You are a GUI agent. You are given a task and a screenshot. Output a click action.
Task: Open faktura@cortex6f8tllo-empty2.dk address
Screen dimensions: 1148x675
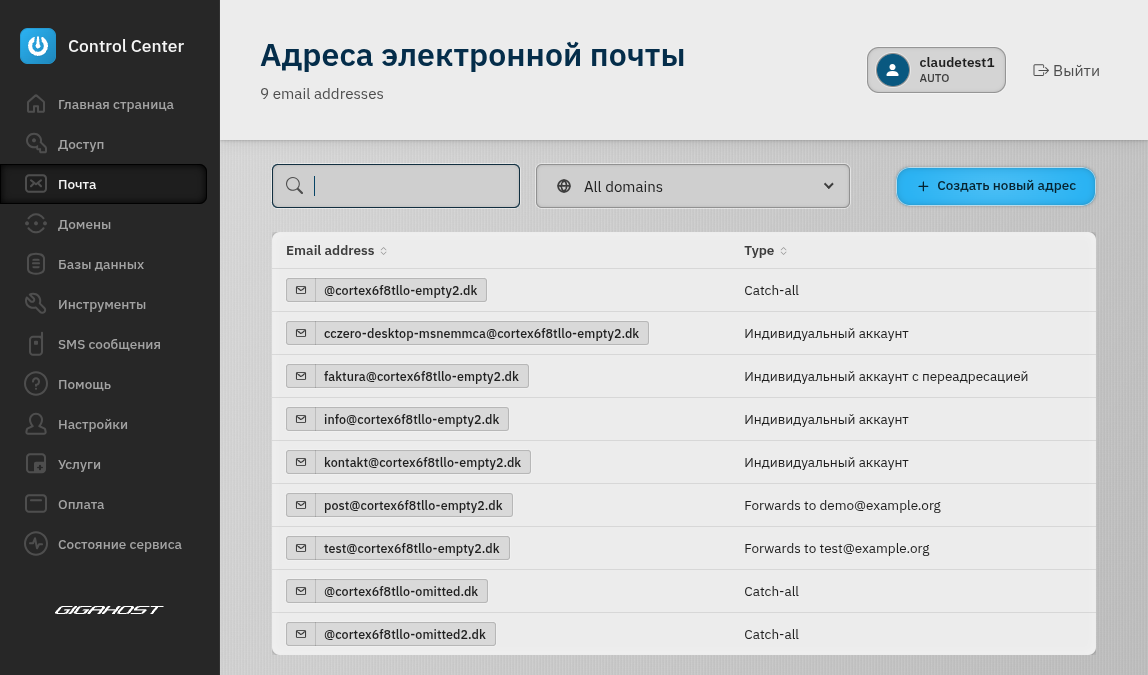pos(407,376)
